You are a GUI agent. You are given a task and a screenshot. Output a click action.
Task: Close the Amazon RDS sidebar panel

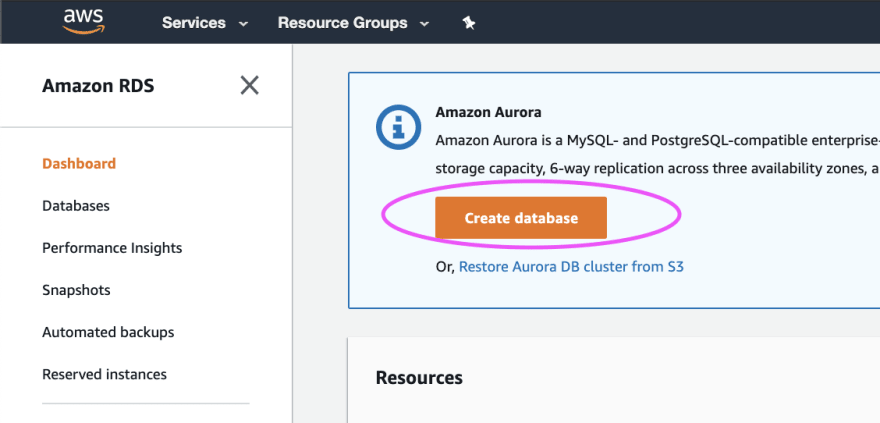(249, 85)
